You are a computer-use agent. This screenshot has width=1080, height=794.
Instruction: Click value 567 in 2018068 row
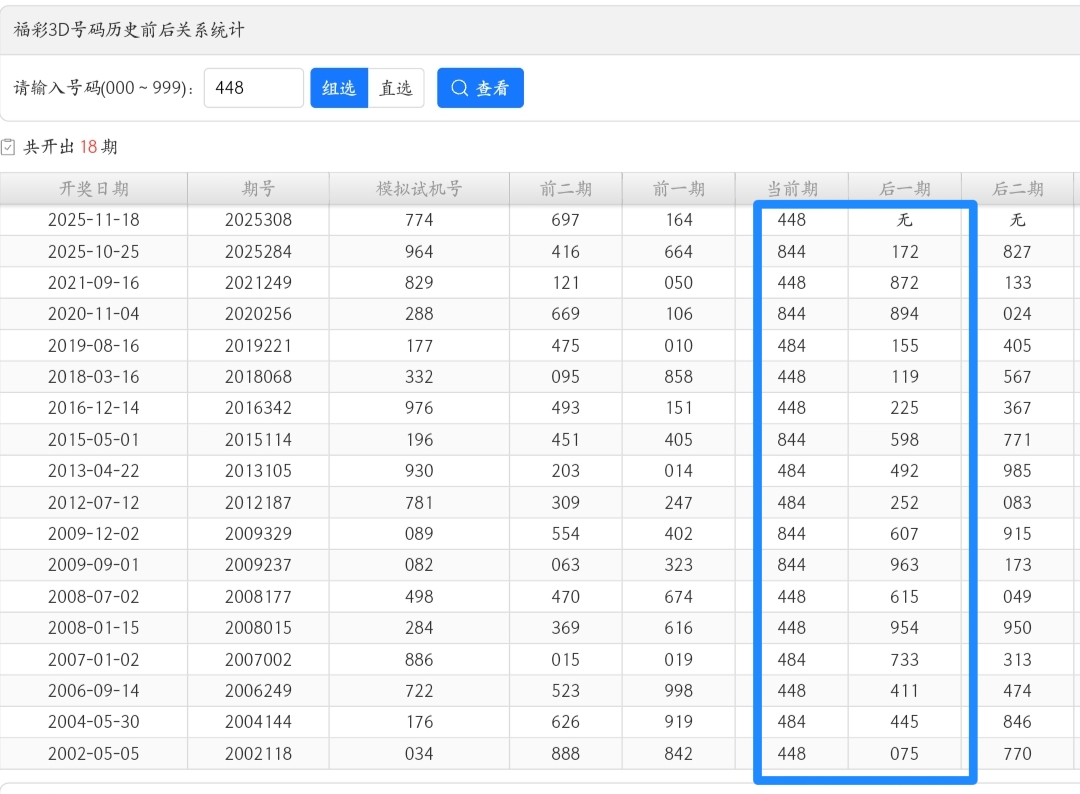[1017, 377]
